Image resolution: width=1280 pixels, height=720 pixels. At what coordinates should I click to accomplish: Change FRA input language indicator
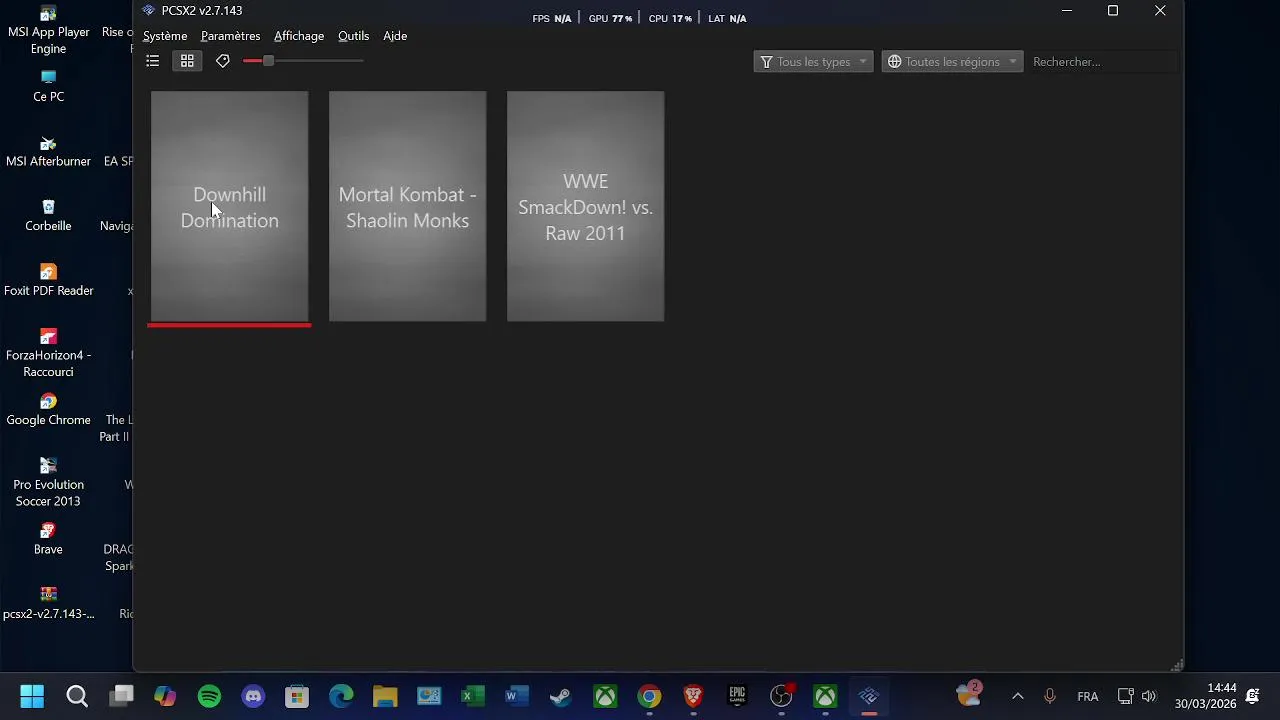click(x=1088, y=696)
